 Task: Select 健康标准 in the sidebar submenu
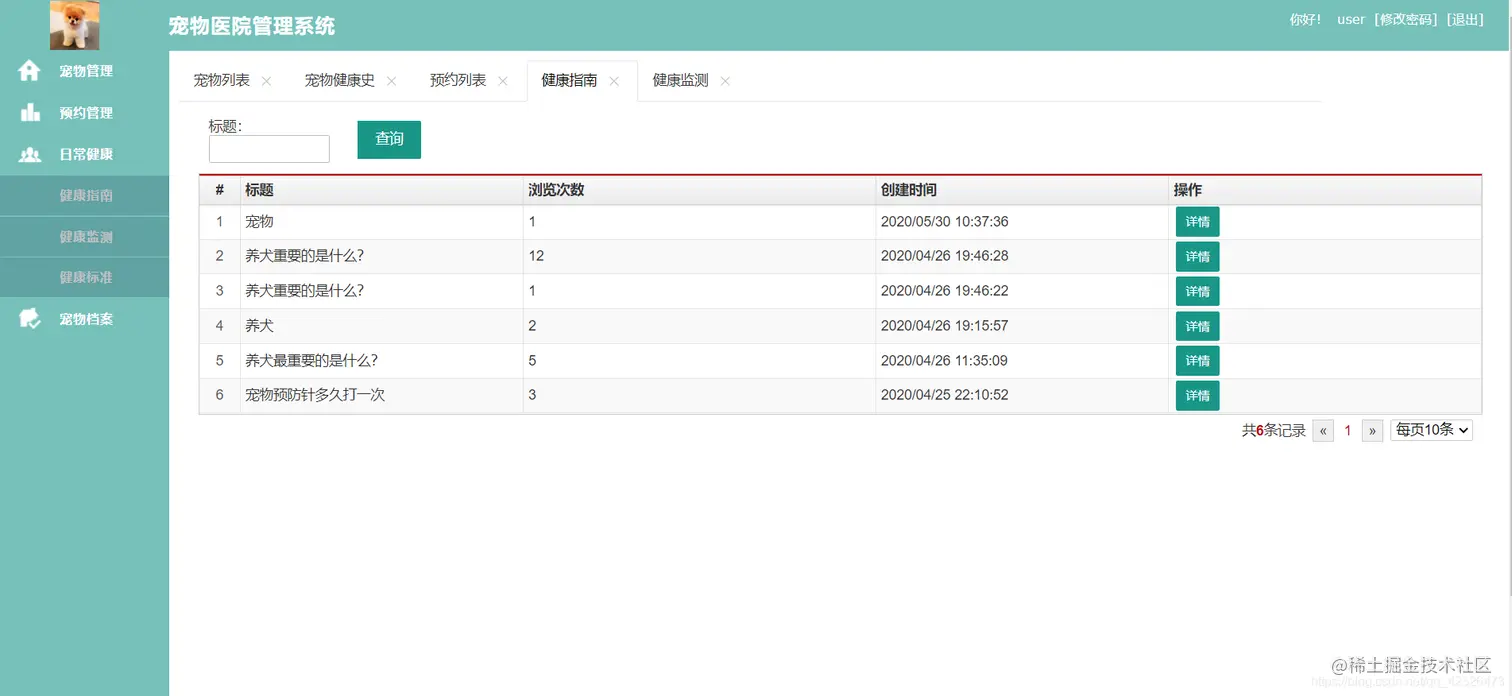tap(84, 277)
